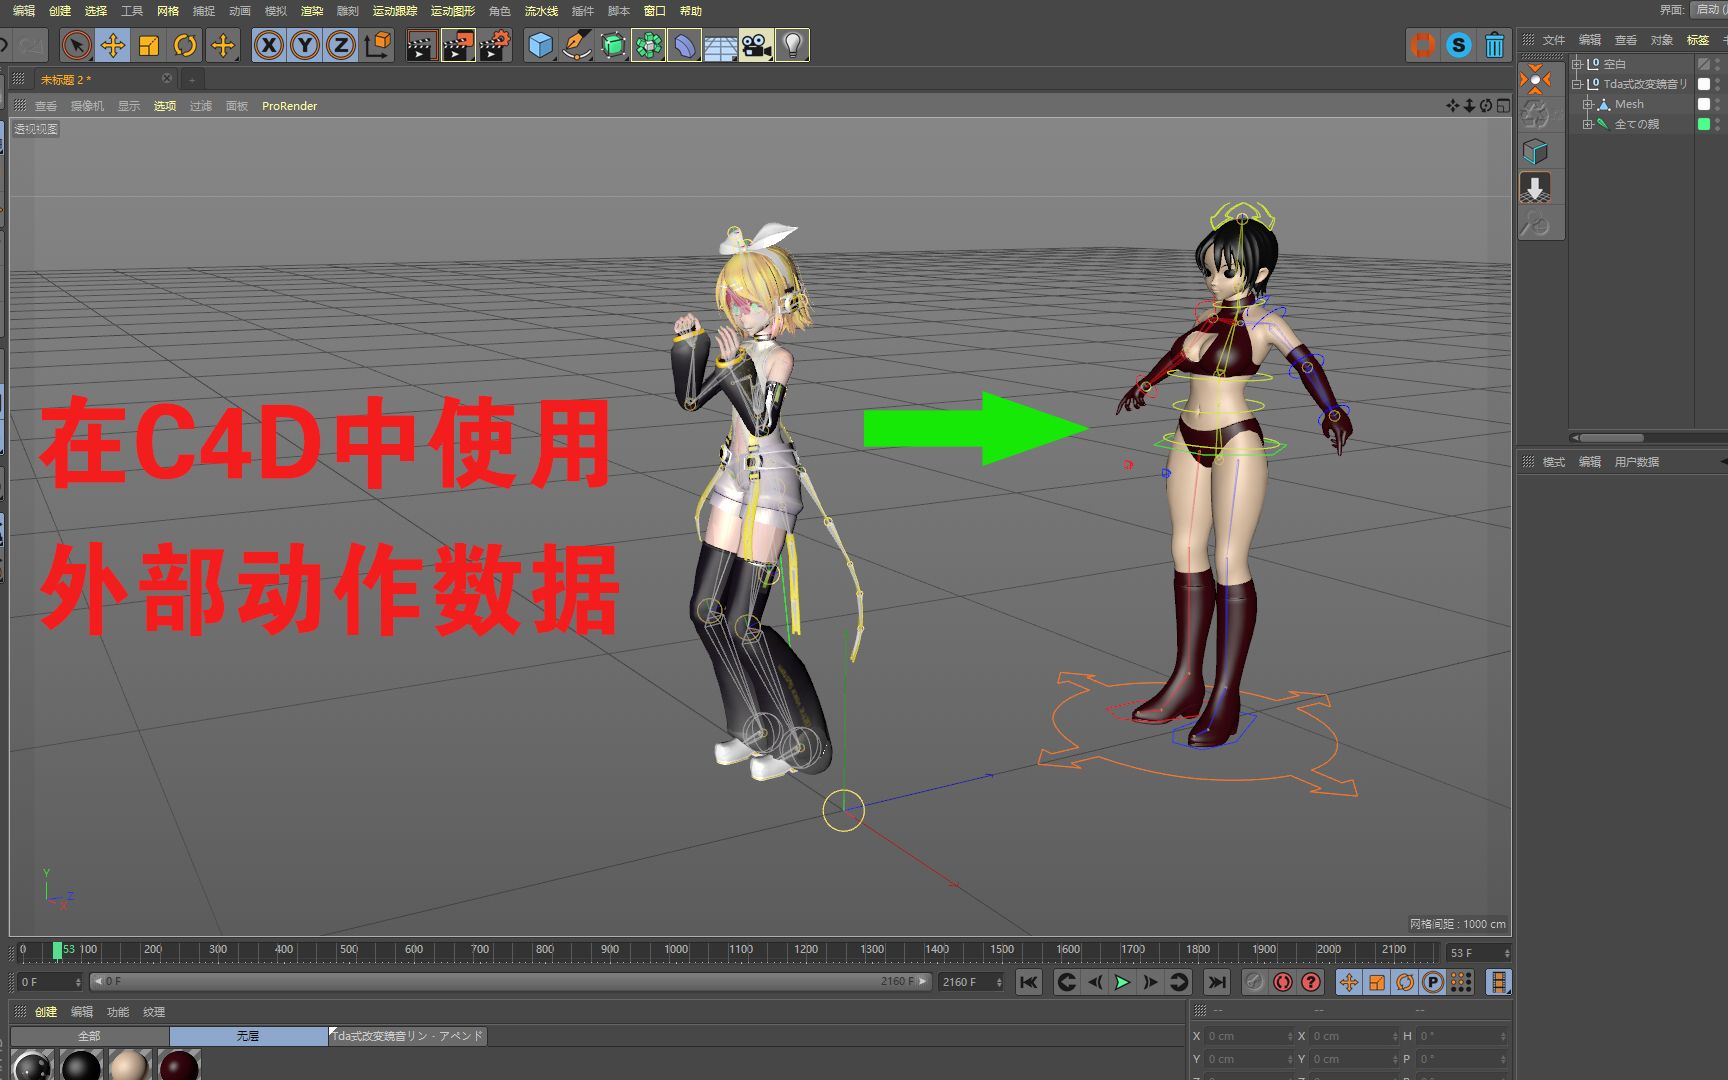Click the blue S plugin icon
This screenshot has height=1080, width=1728.
click(1459, 45)
